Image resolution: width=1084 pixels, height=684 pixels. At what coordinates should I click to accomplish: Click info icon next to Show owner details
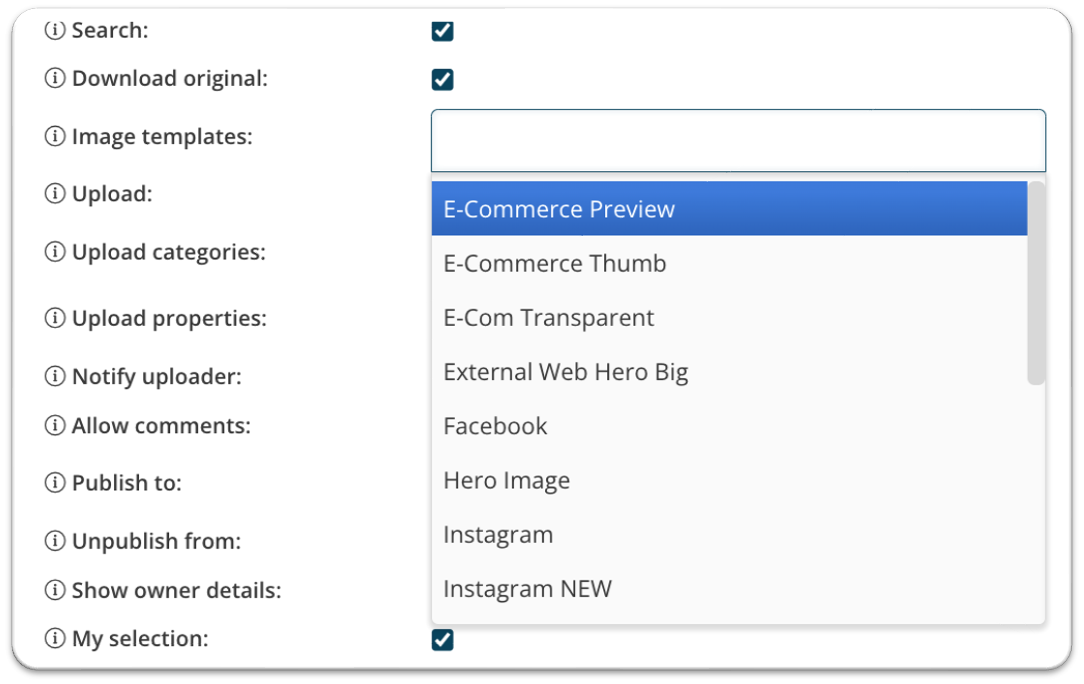tap(55, 590)
